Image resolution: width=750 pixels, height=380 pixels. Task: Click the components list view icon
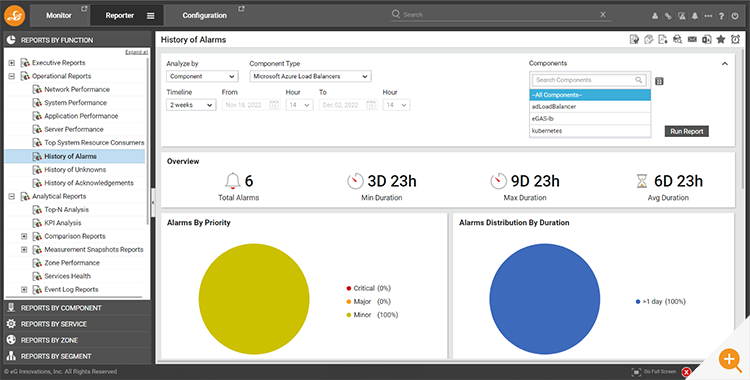(x=659, y=81)
